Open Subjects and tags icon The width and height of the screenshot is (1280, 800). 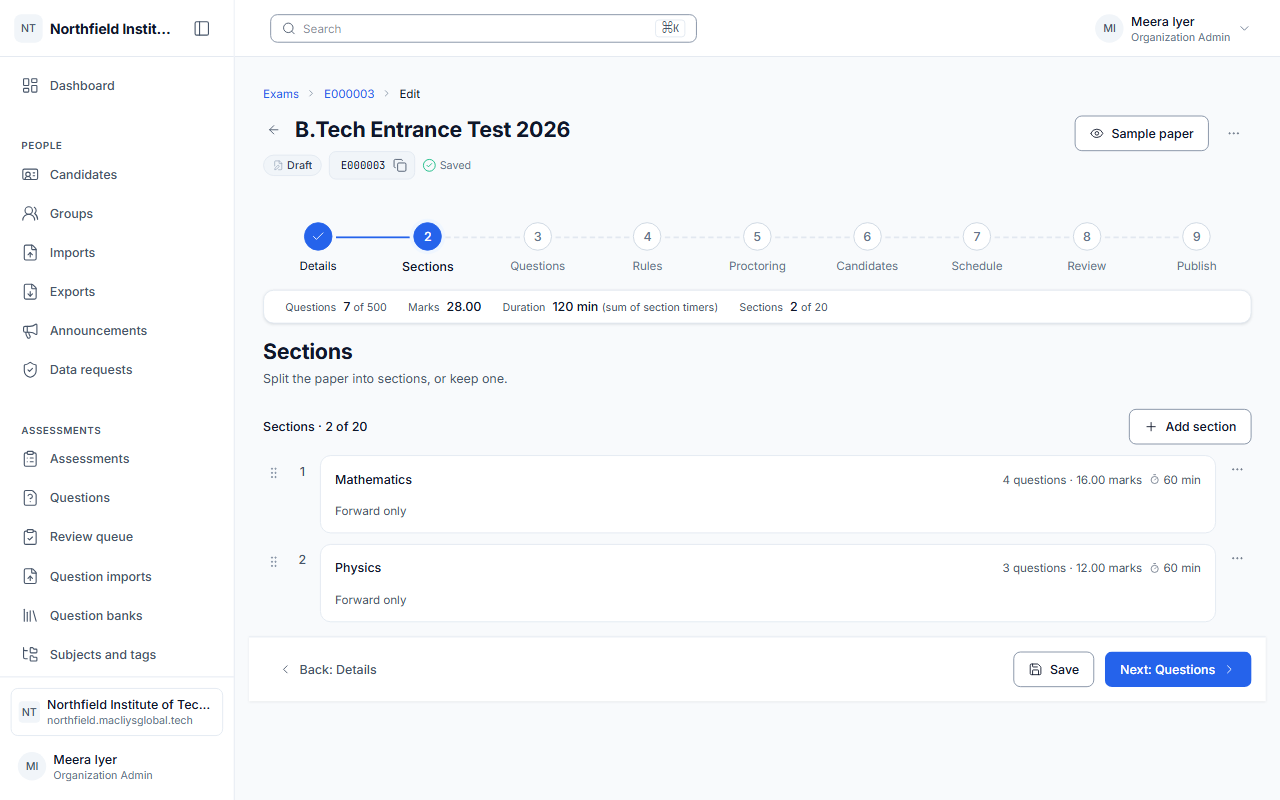(30, 655)
